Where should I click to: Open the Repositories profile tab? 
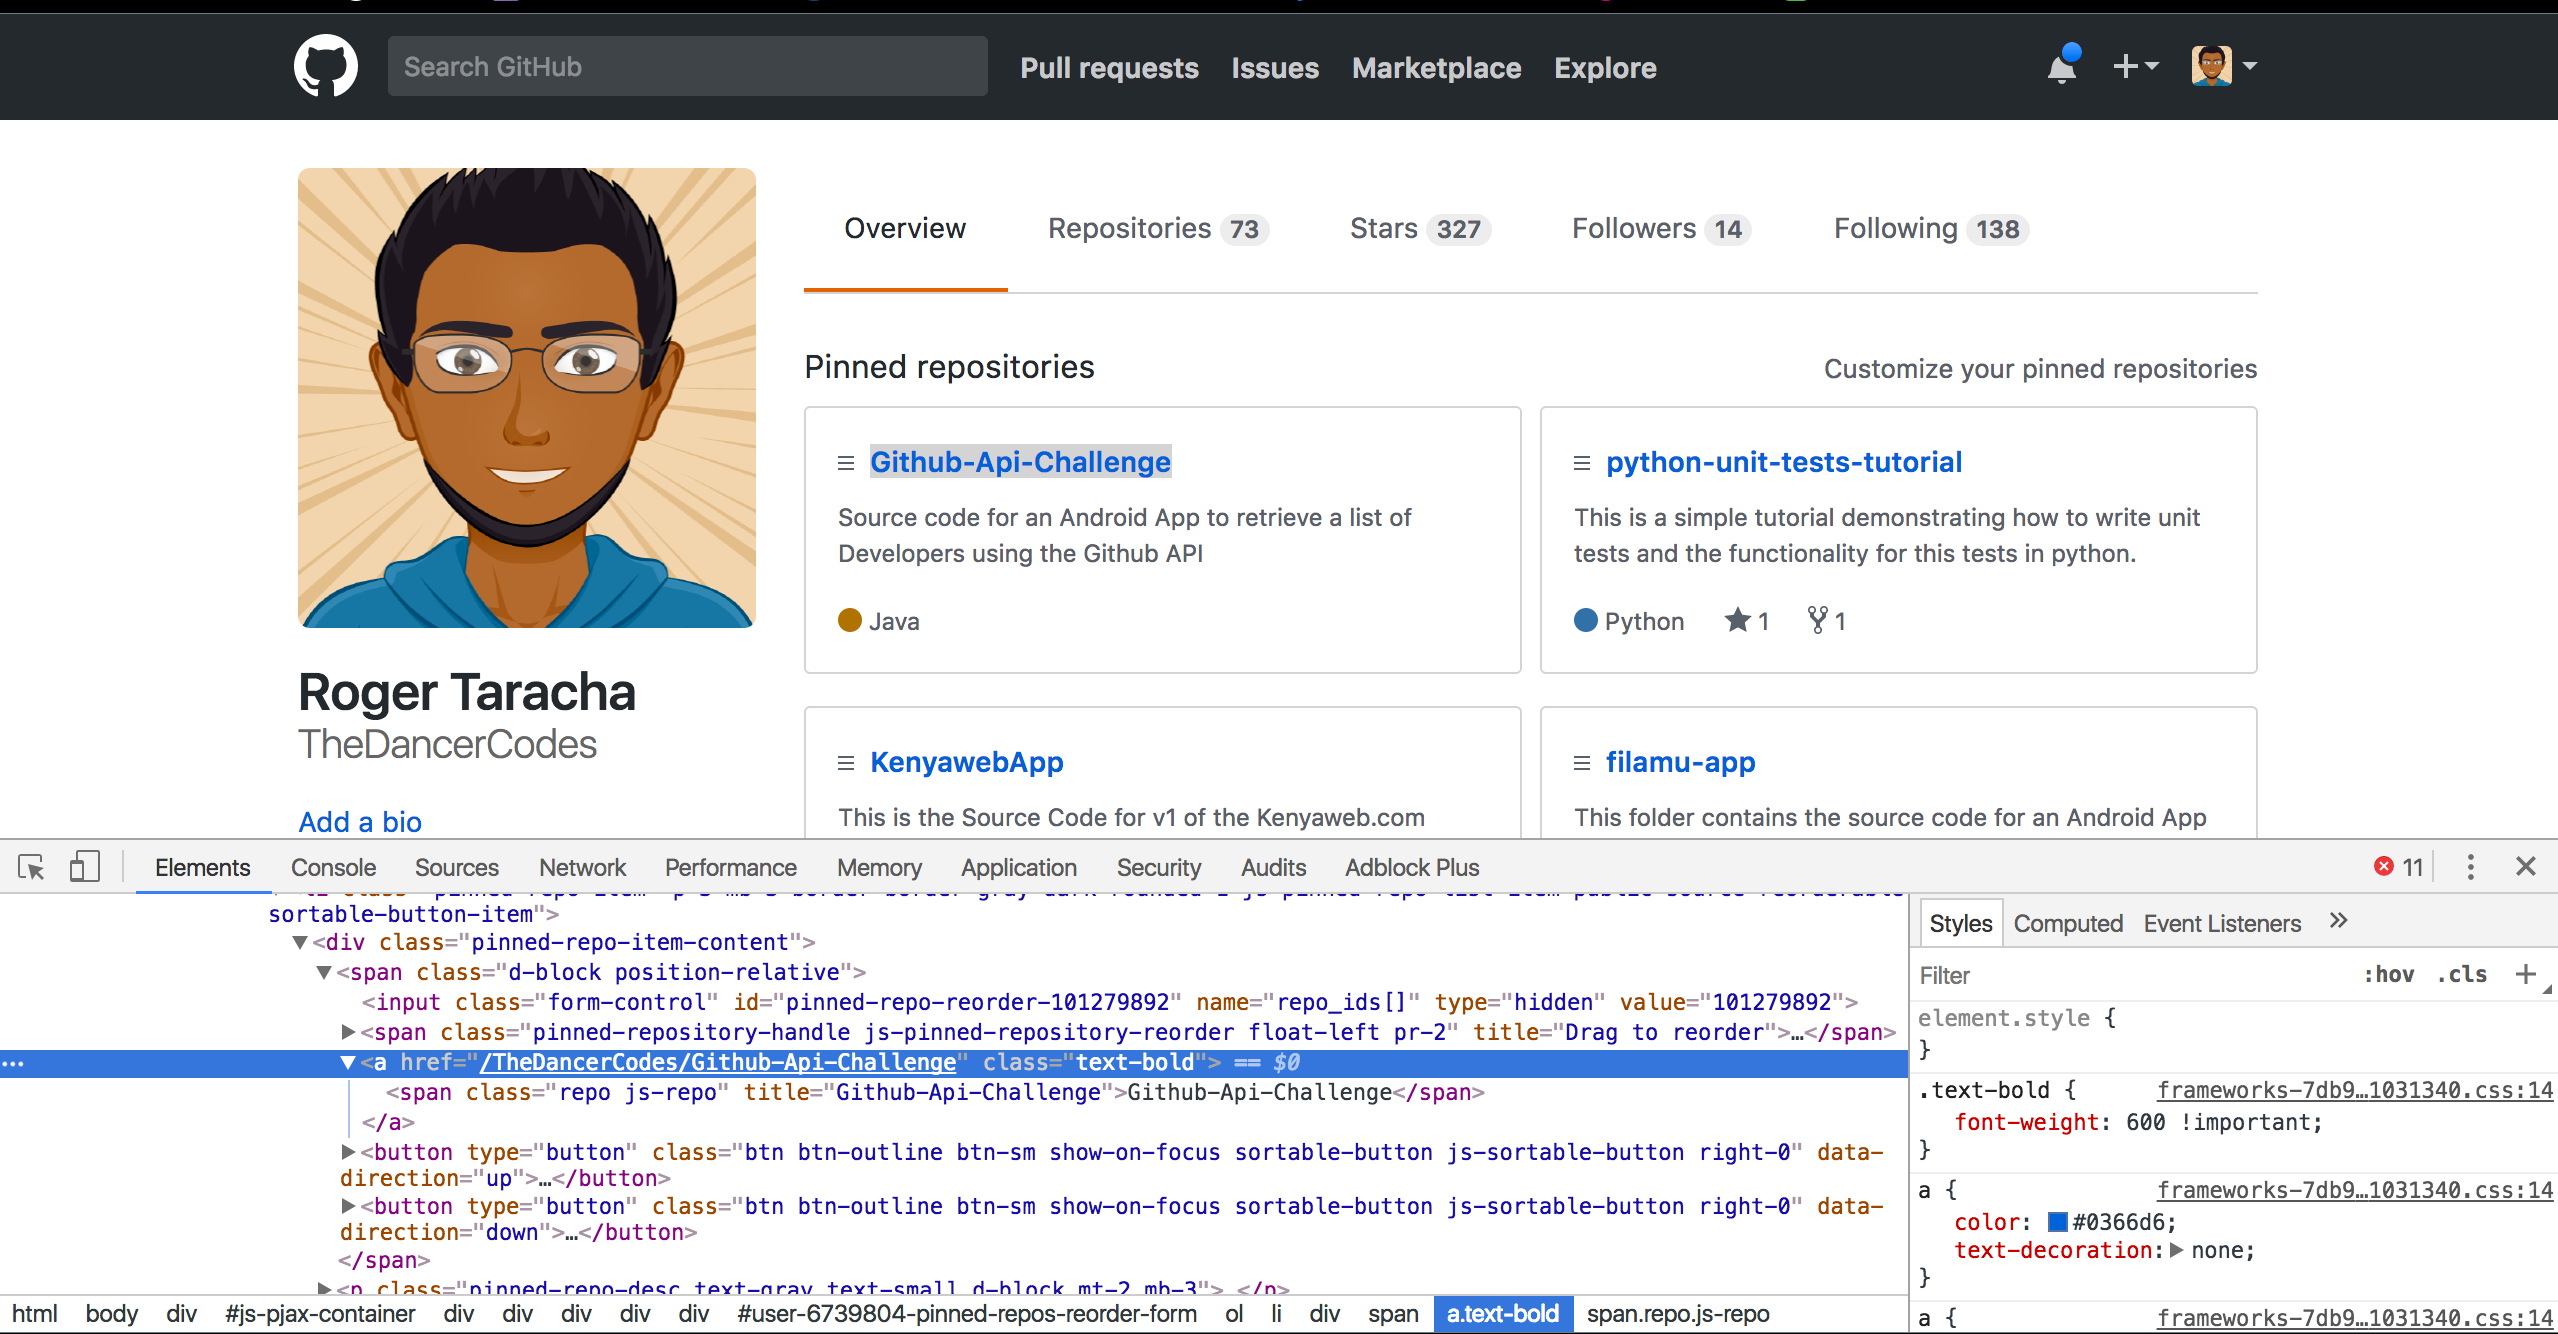tap(1157, 229)
